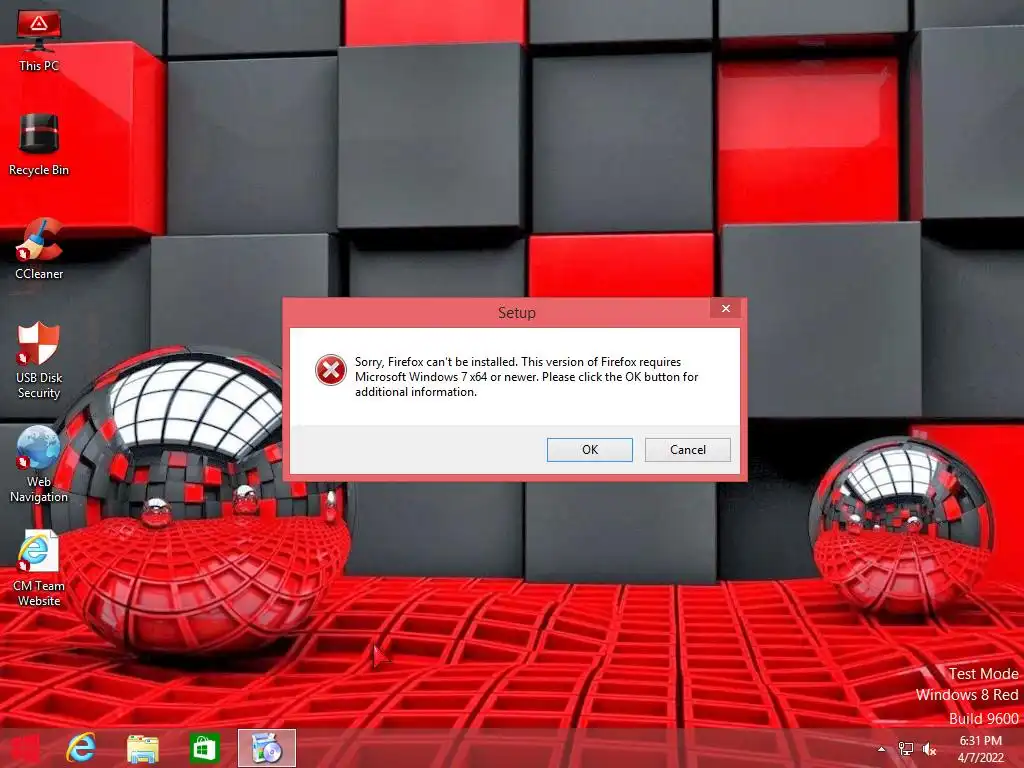Click the Setup installer taskbar icon
Viewport: 1024px width, 768px height.
(266, 748)
